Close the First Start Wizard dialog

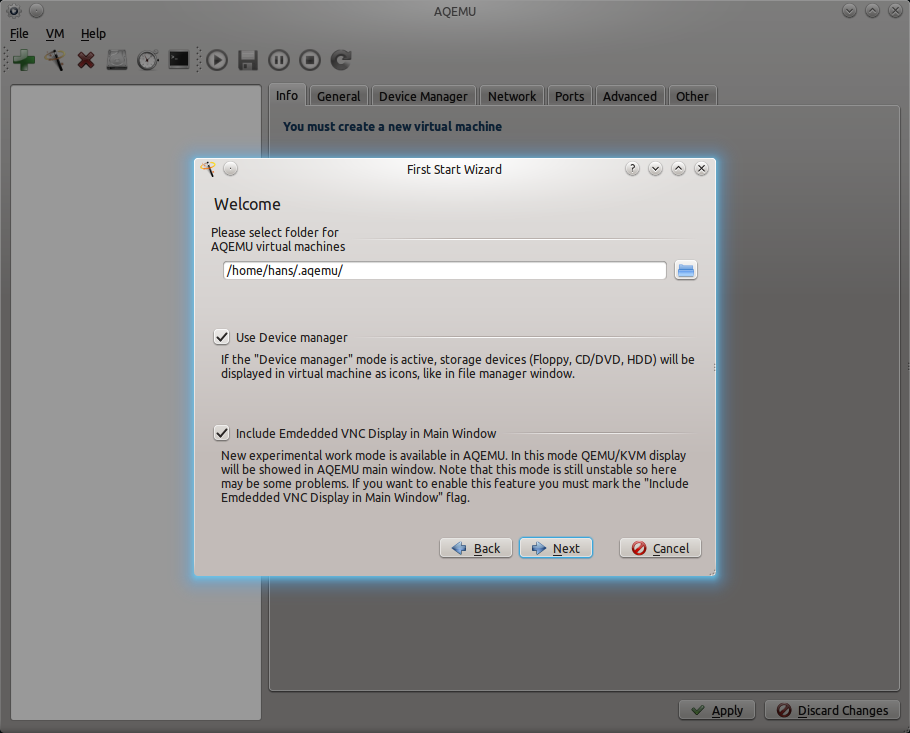[x=701, y=169]
